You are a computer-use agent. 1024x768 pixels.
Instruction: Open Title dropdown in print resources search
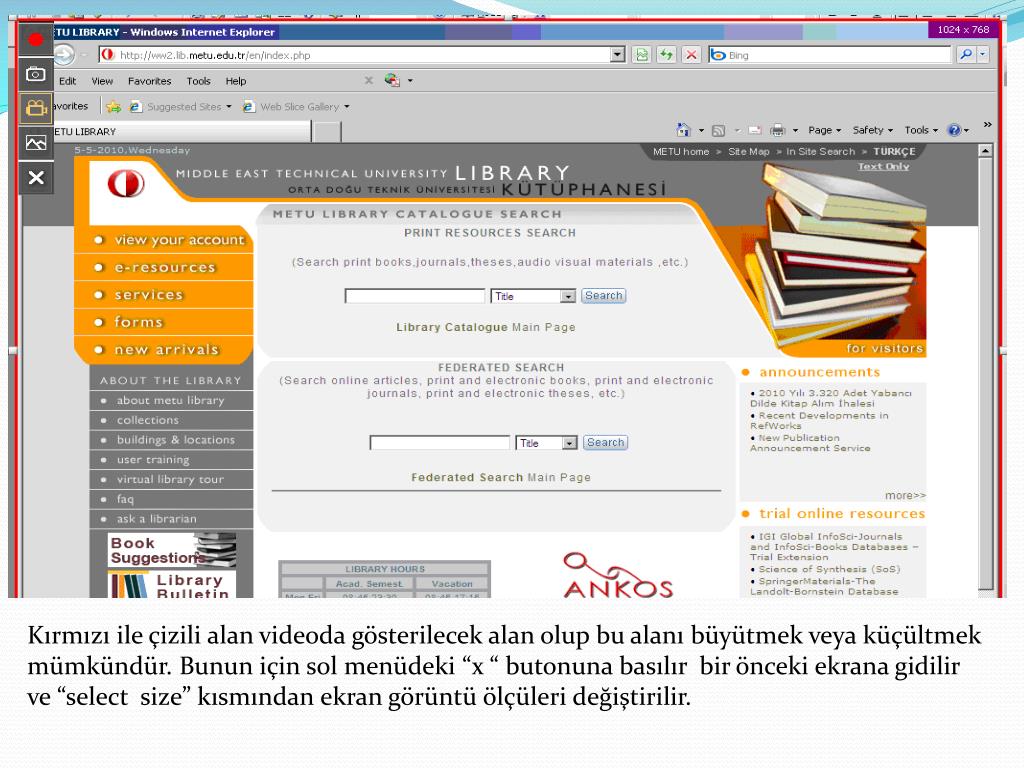coord(533,296)
